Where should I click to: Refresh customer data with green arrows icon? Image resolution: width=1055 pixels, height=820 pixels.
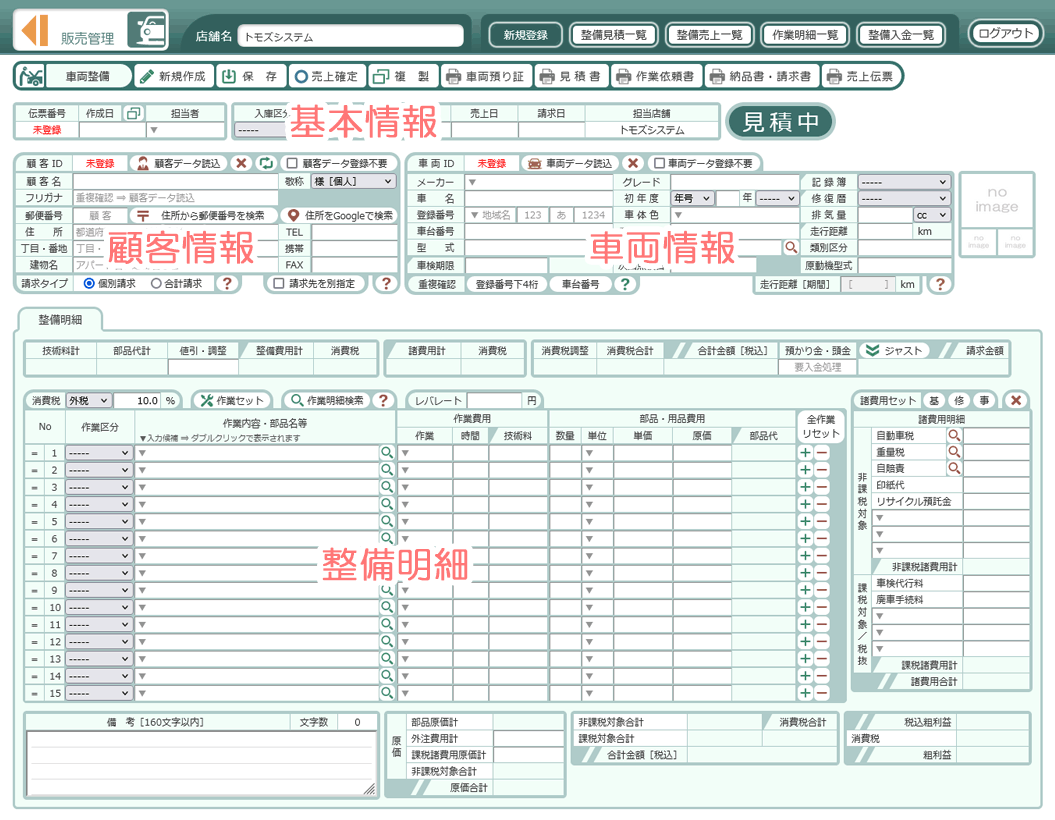pos(266,163)
